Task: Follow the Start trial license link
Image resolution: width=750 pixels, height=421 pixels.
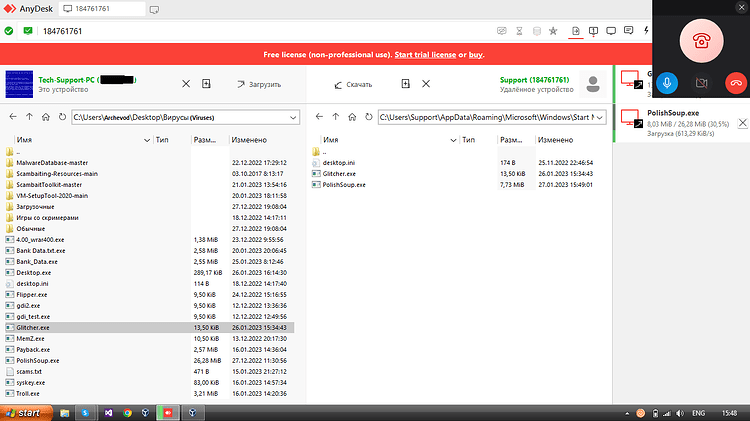Action: (x=425, y=55)
